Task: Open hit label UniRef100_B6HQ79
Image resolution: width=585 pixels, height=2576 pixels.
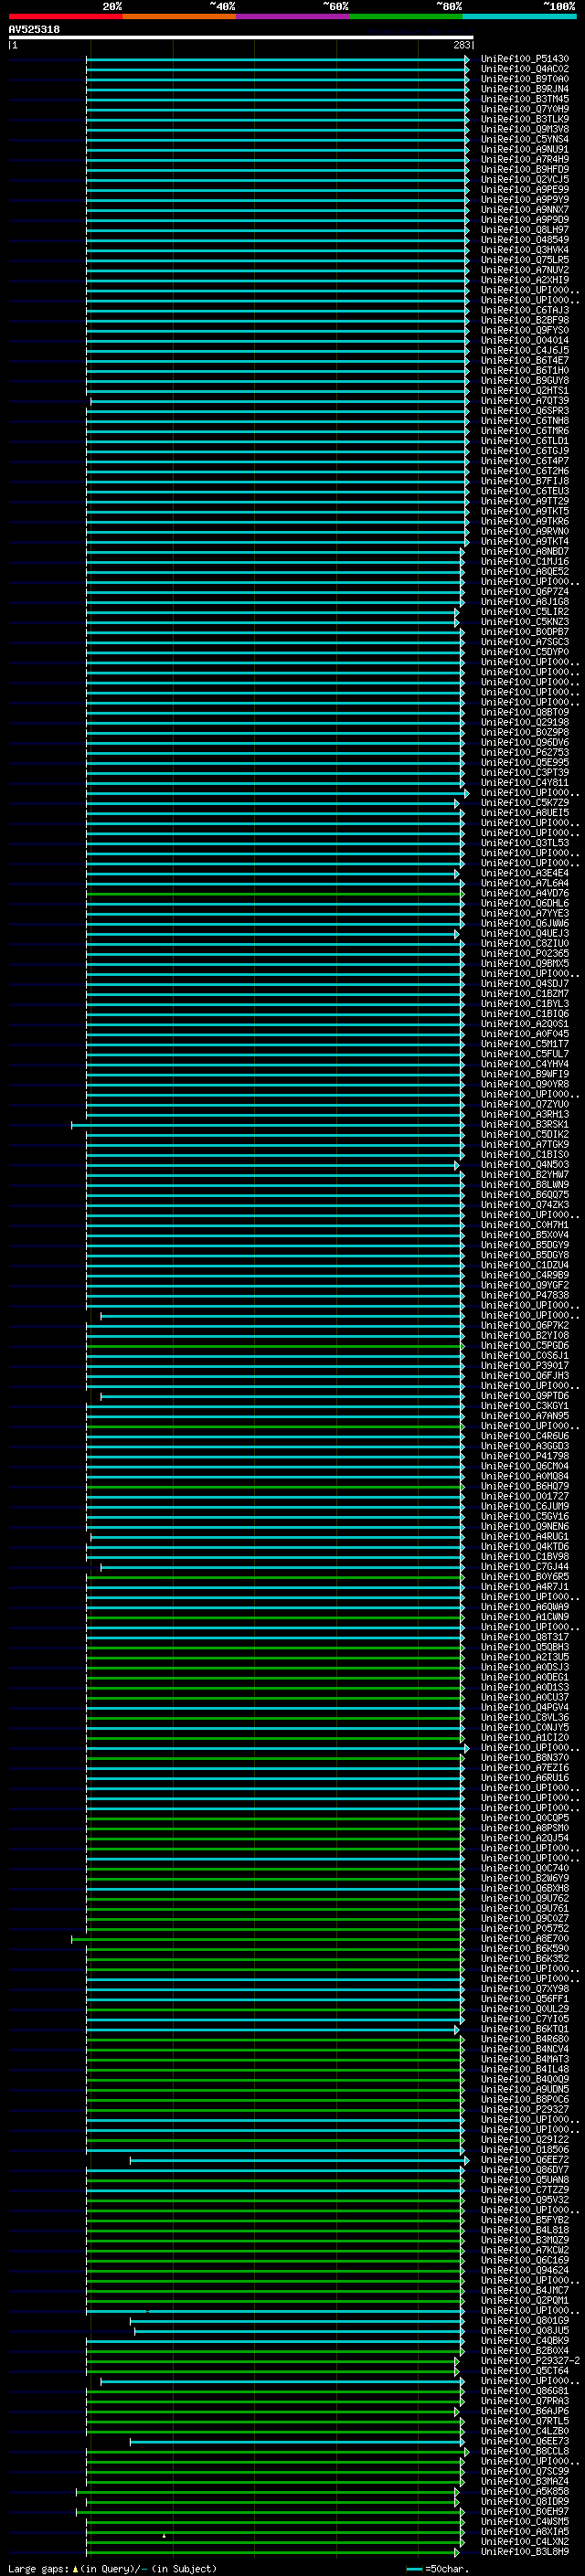Action: (524, 1486)
